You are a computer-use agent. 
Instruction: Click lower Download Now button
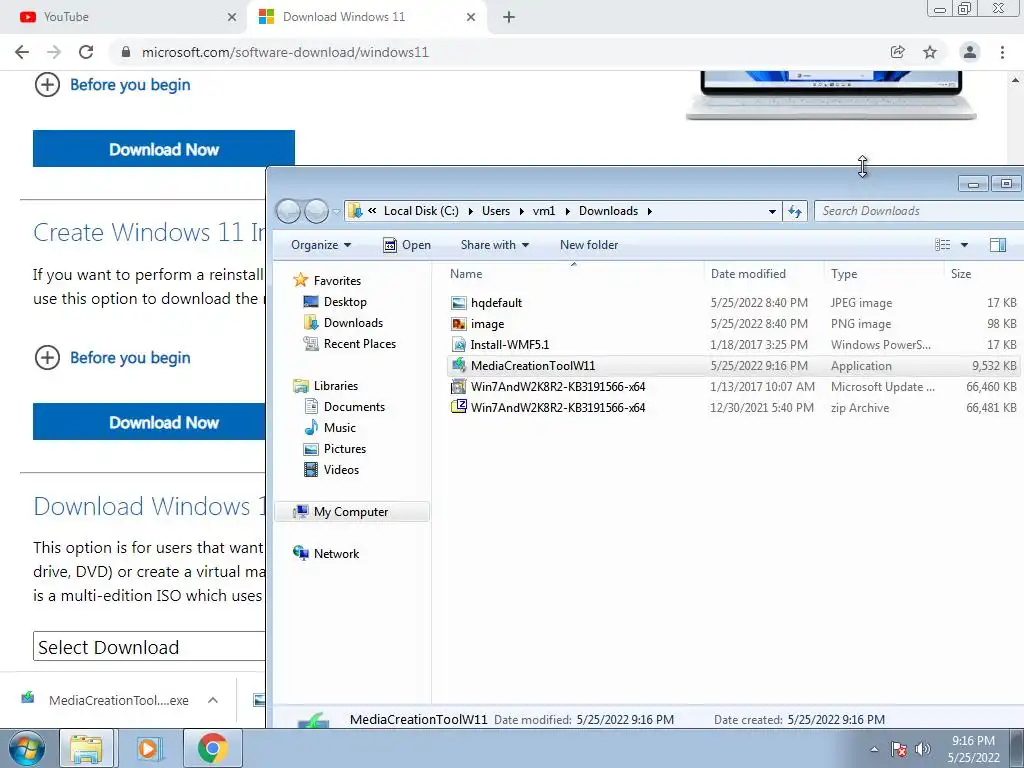click(150, 422)
